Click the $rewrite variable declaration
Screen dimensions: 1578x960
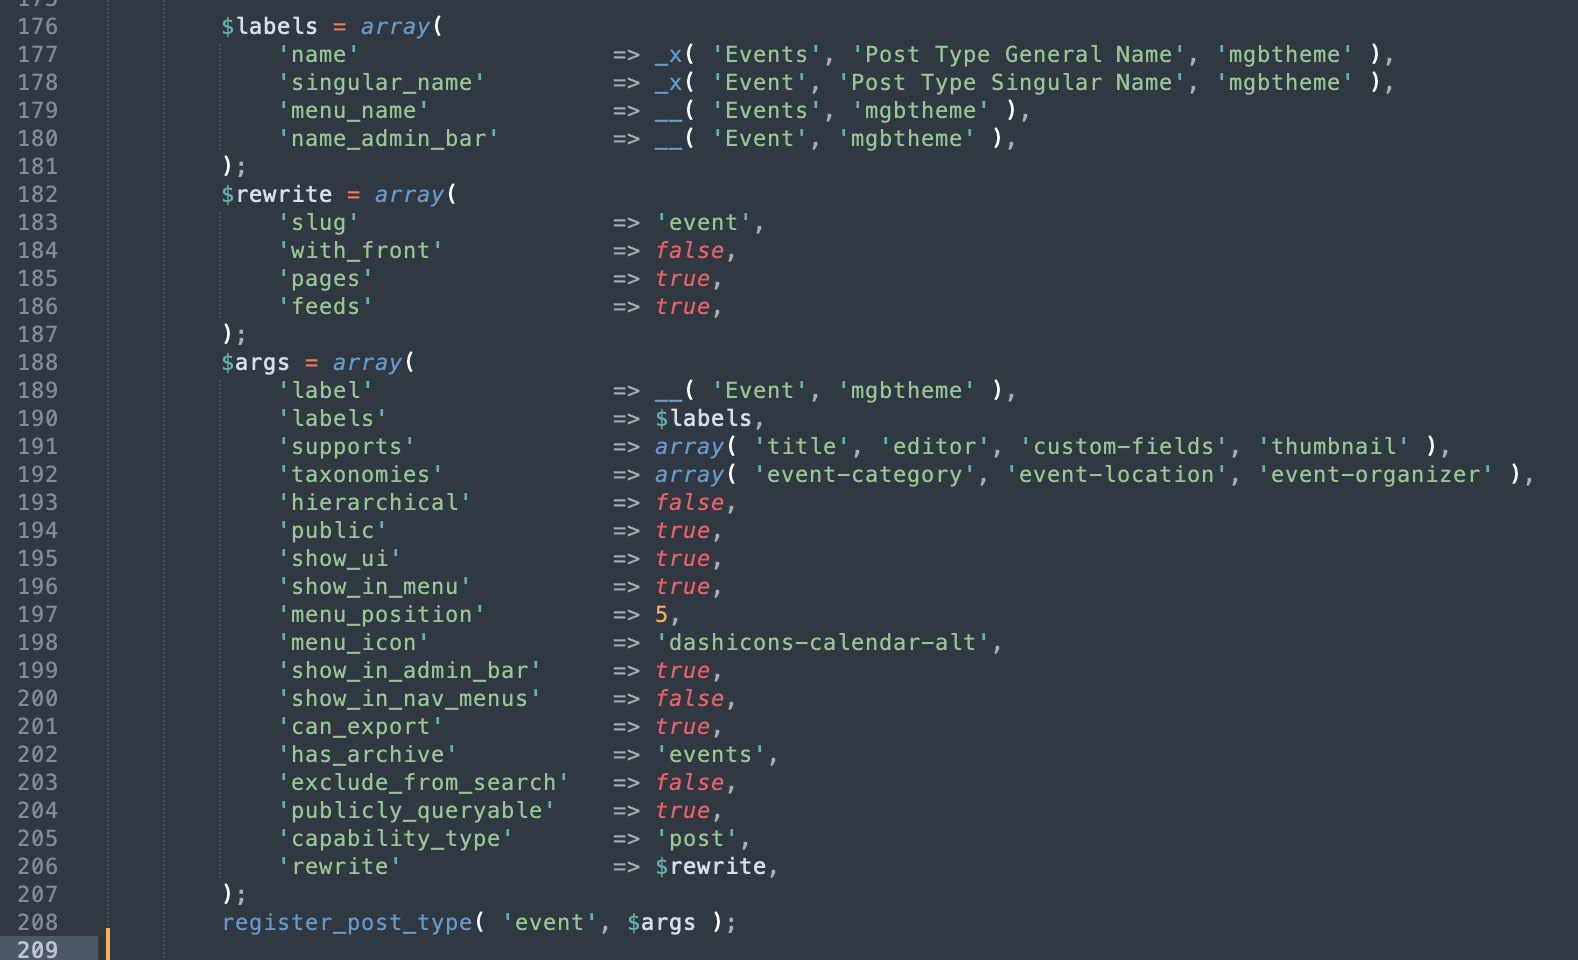pos(277,194)
